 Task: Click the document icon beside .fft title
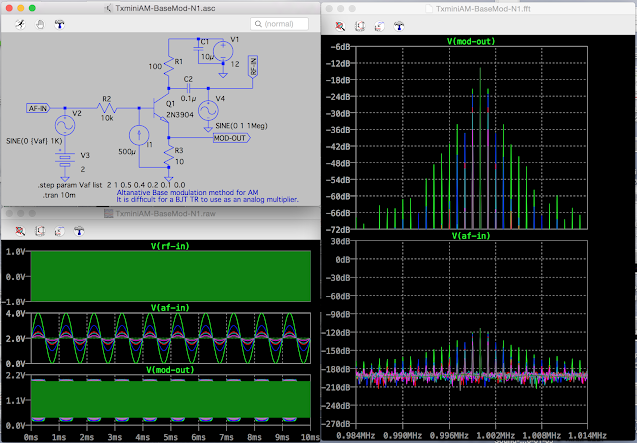429,9
